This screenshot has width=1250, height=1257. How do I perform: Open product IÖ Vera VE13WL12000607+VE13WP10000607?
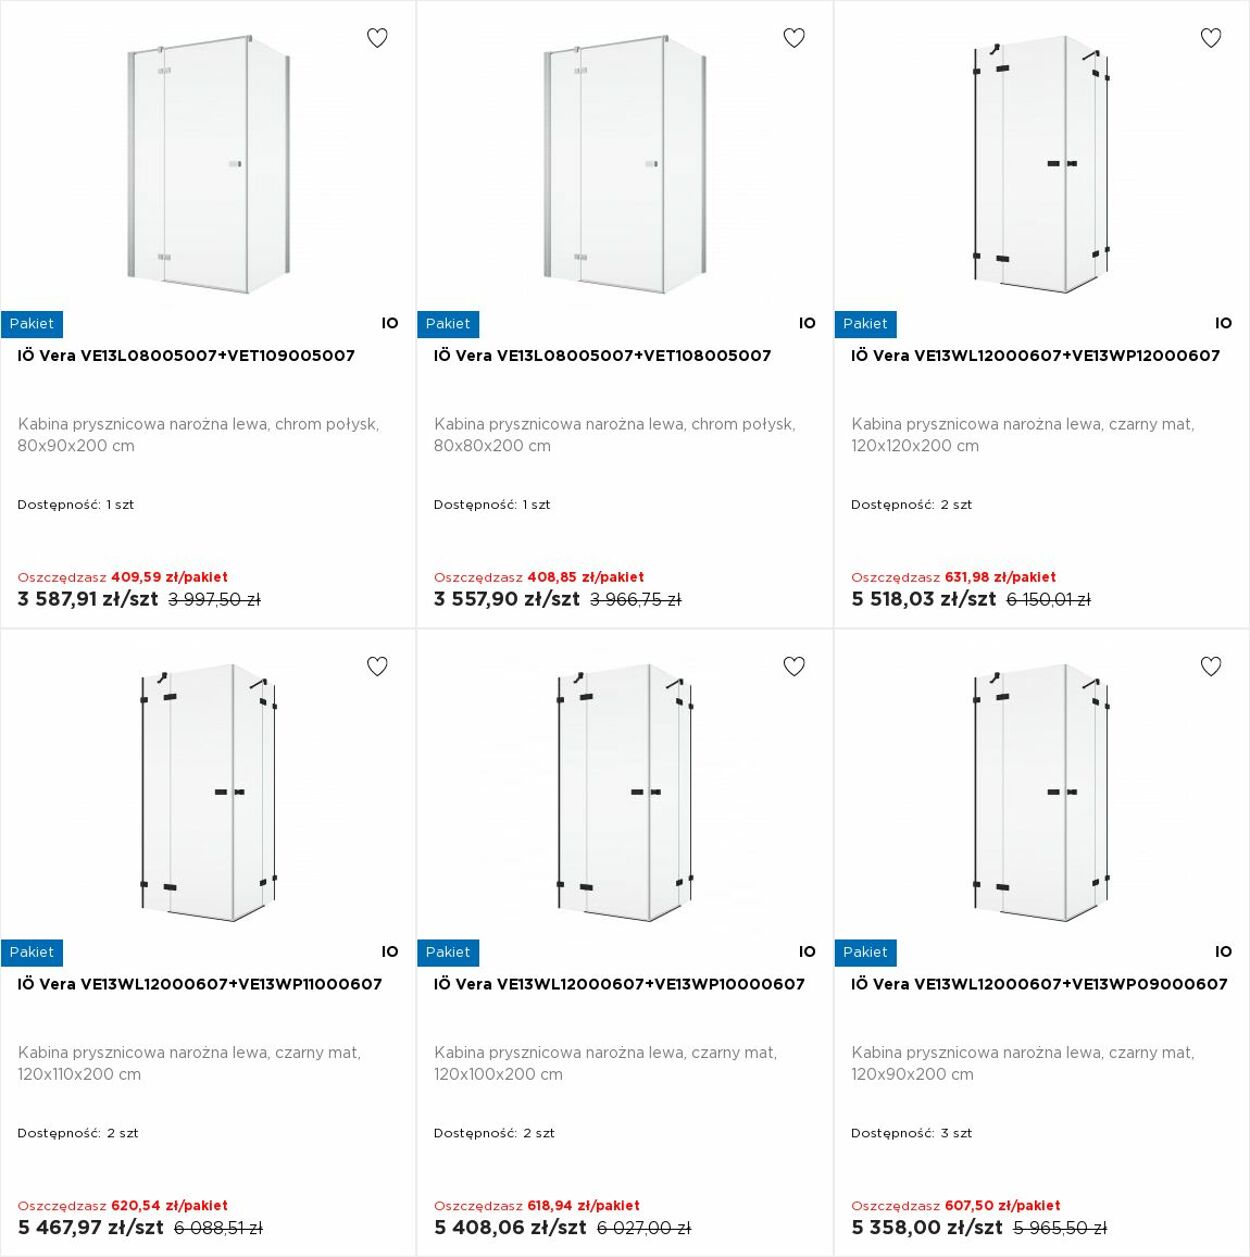[619, 983]
